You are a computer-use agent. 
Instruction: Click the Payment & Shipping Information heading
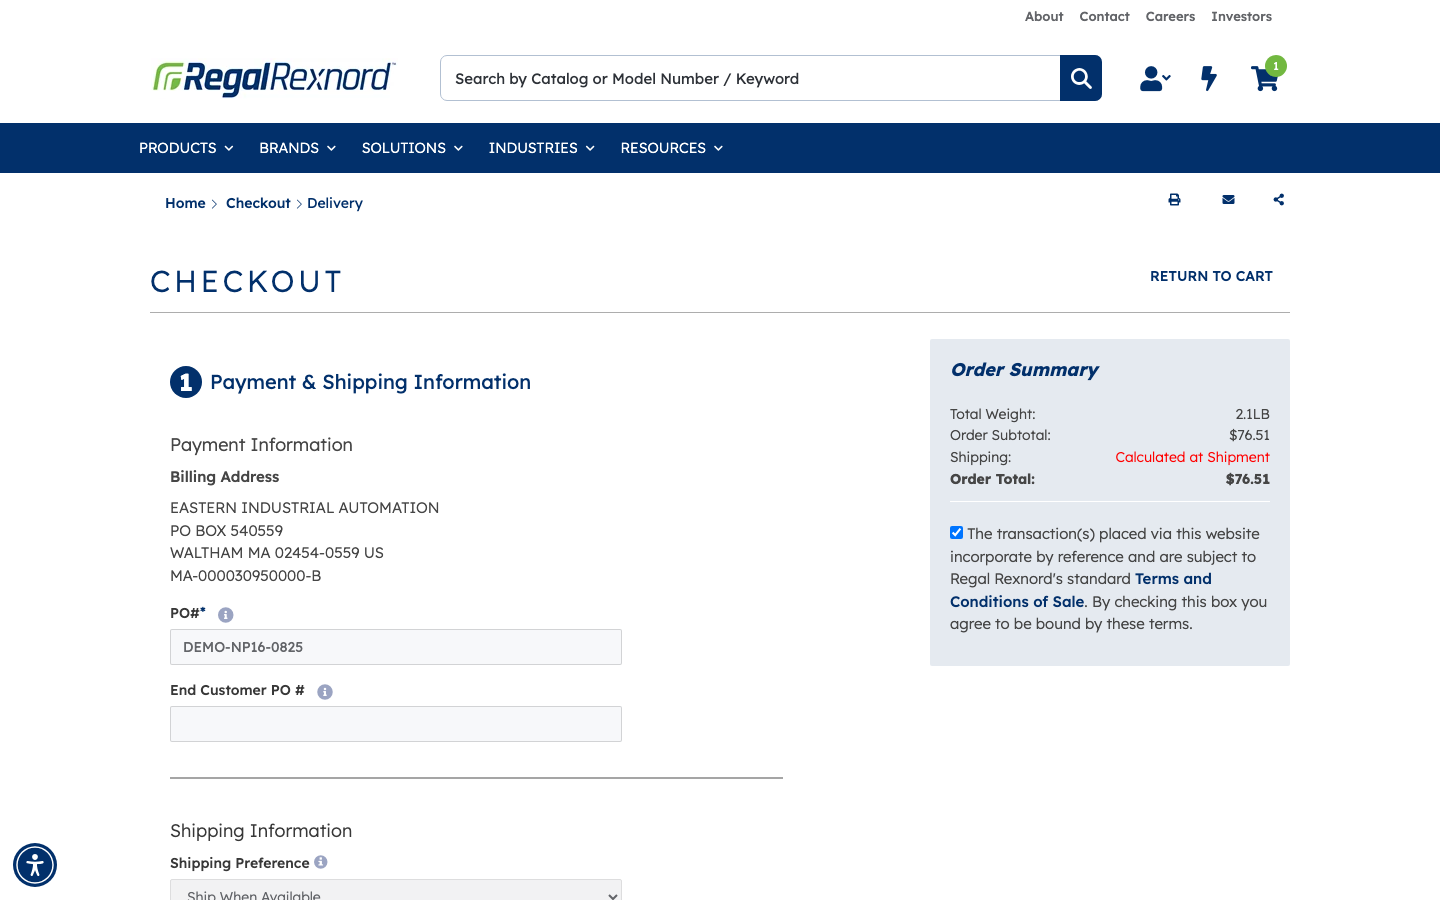point(370,382)
